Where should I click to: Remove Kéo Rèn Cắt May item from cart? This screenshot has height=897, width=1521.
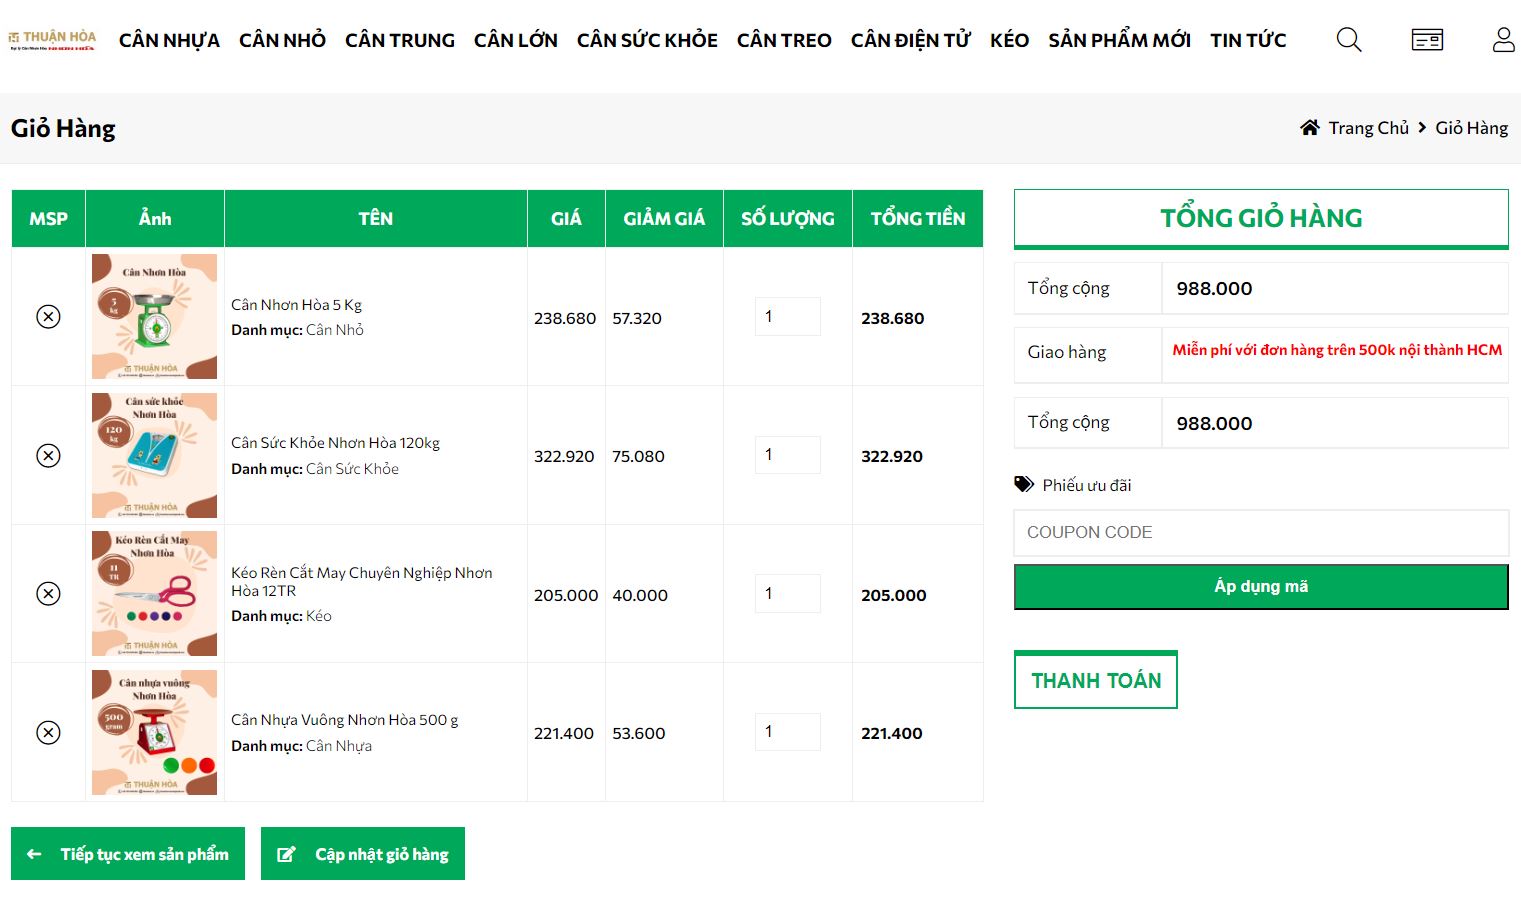pos(48,593)
